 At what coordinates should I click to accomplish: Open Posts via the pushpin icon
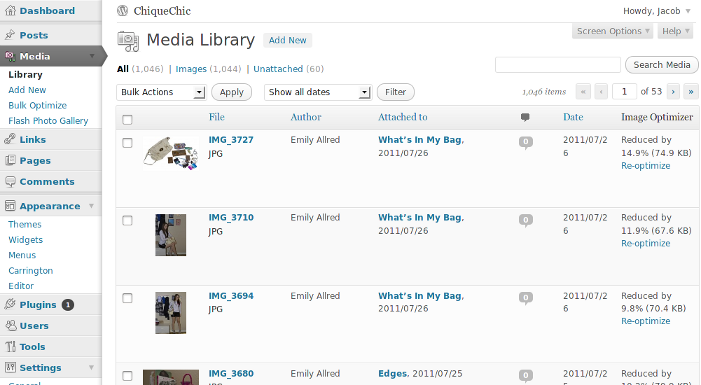coord(10,35)
